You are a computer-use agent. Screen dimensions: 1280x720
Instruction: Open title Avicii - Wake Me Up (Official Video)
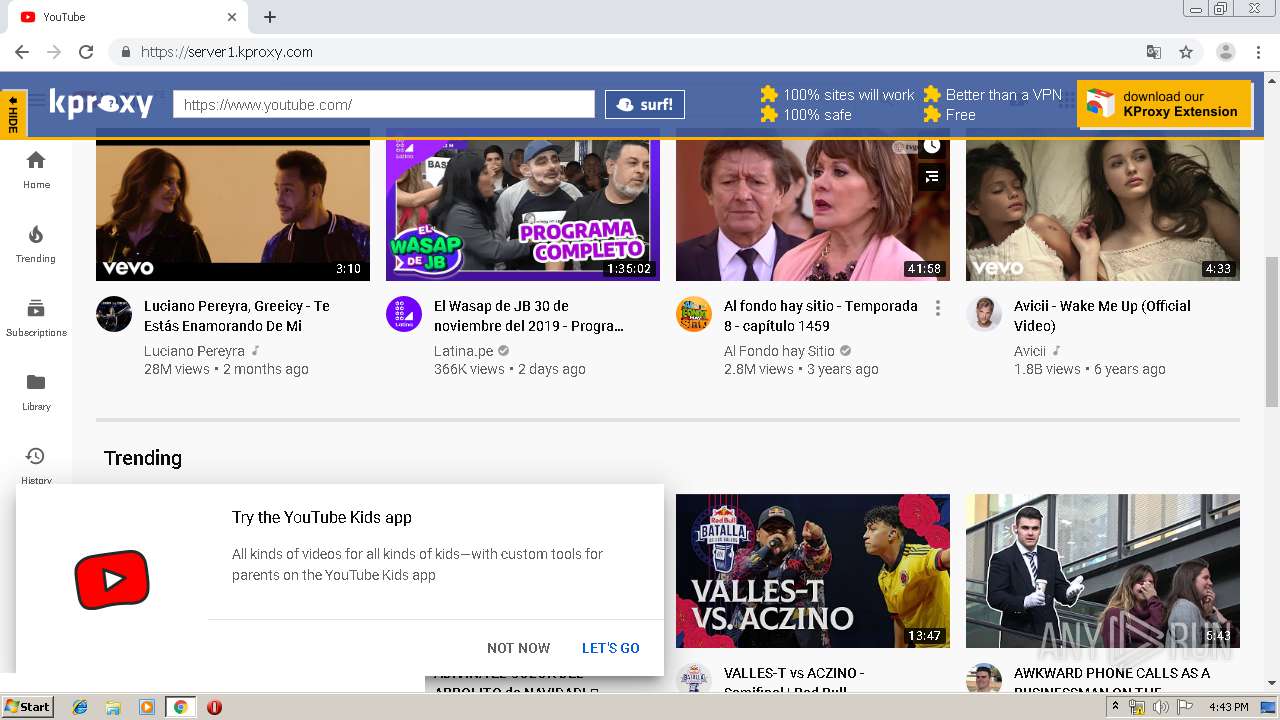1102,316
